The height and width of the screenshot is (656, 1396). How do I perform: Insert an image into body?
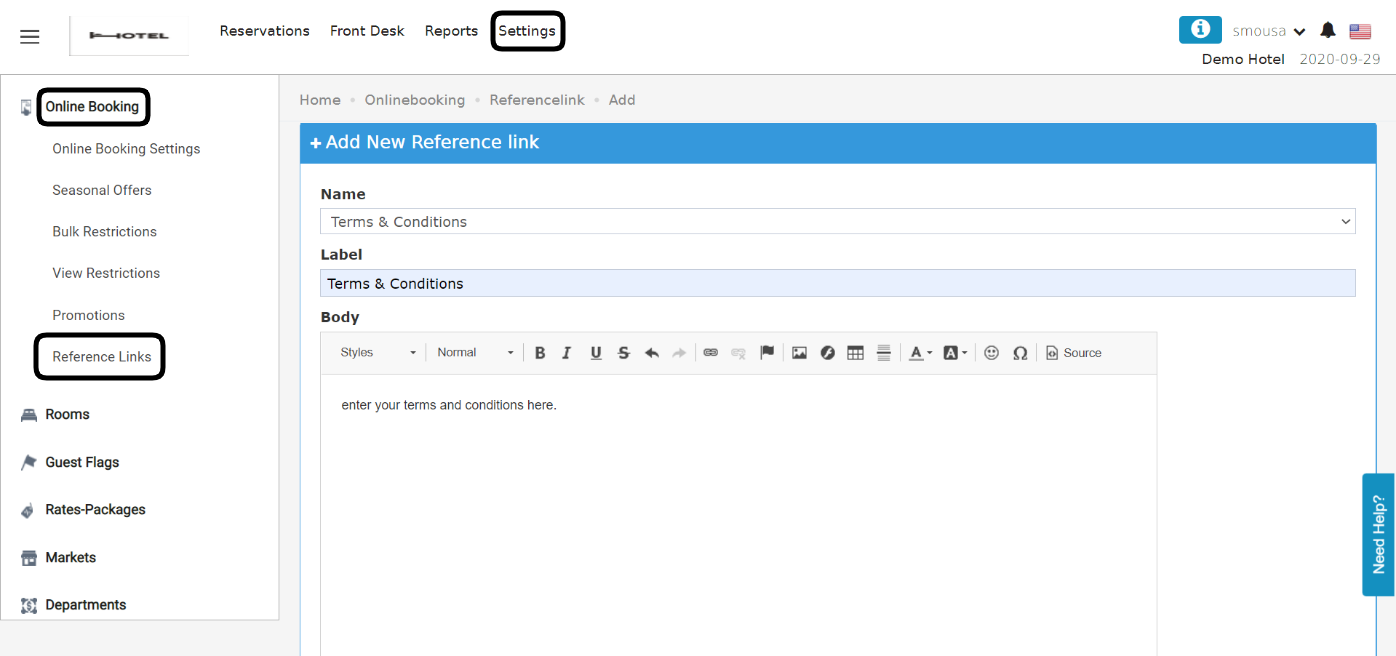(799, 353)
